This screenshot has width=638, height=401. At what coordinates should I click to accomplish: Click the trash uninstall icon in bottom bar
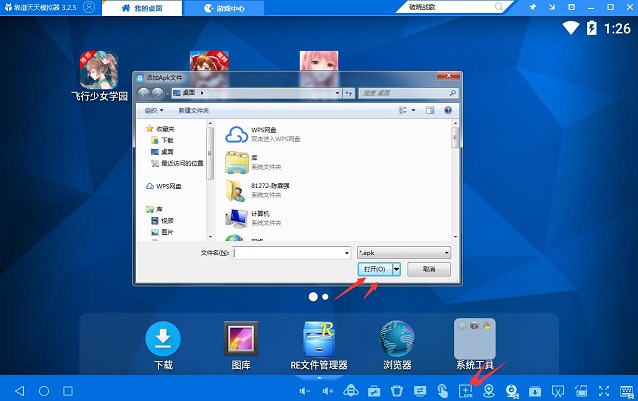[397, 391]
